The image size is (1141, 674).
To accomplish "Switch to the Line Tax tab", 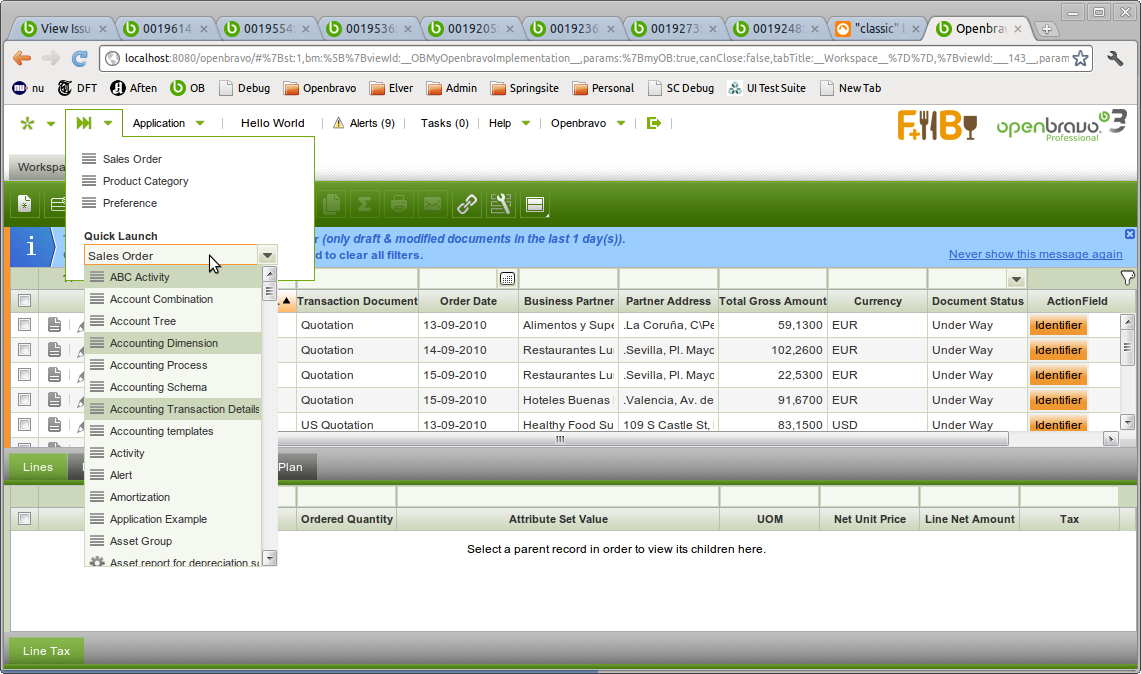I will [46, 651].
